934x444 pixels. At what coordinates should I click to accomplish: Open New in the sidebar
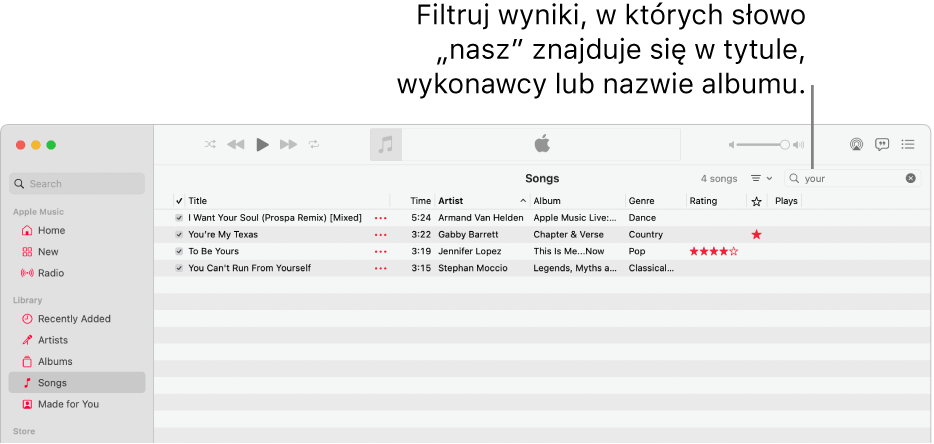(48, 252)
